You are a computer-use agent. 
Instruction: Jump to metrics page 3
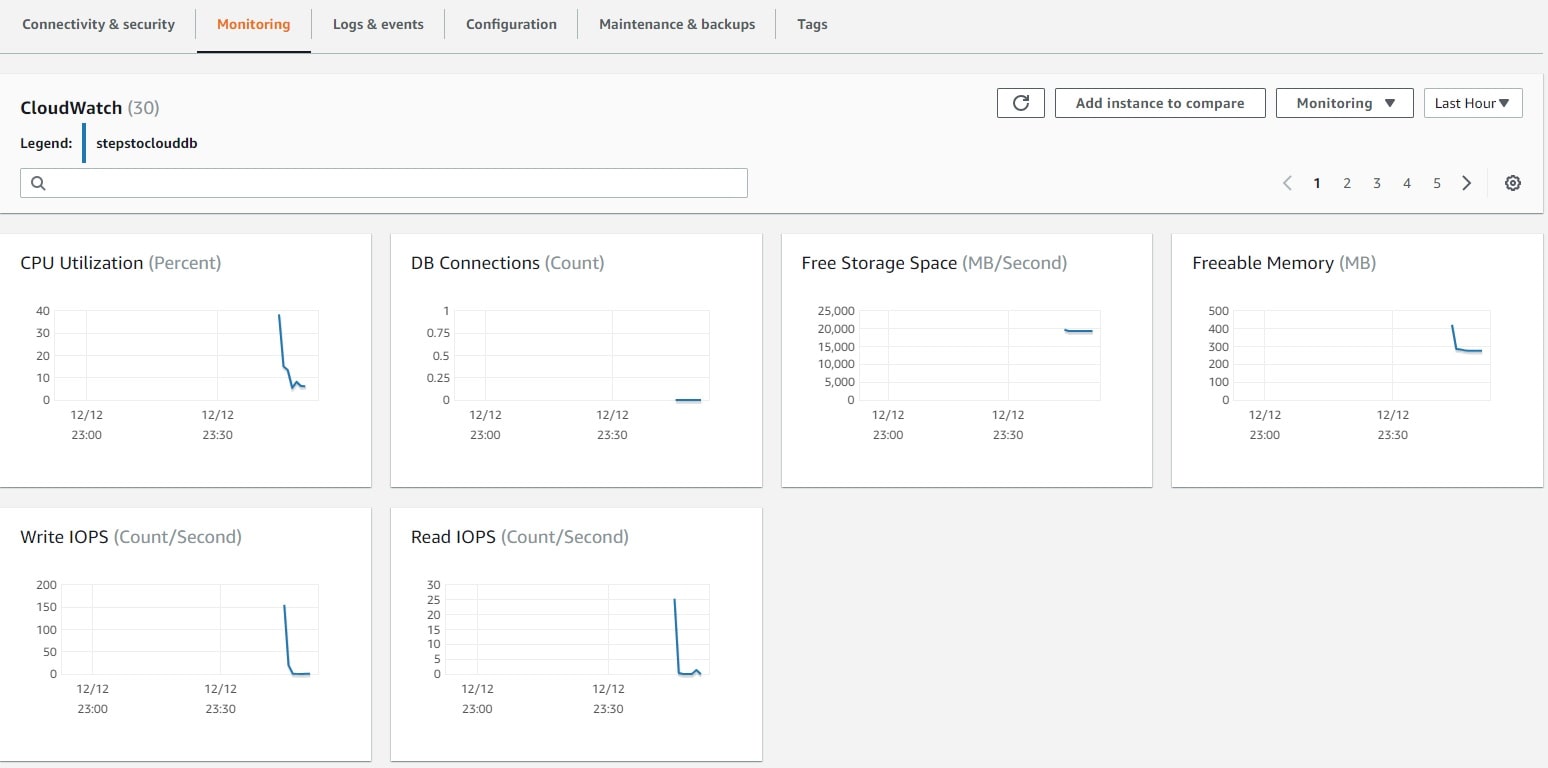[1377, 183]
